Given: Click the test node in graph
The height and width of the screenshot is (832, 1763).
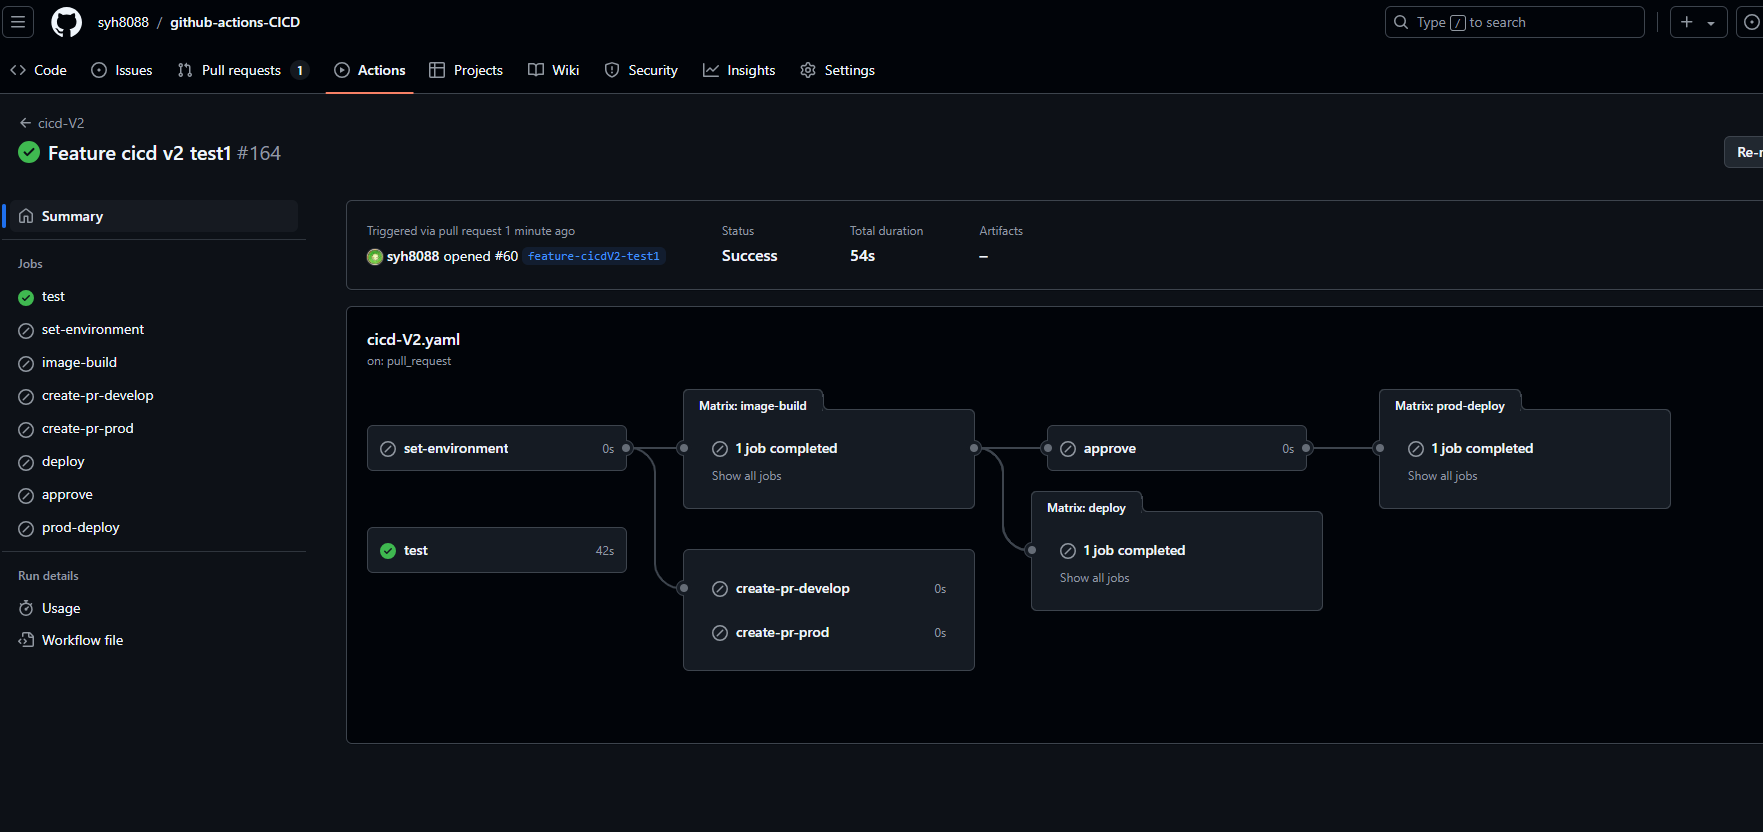Looking at the screenshot, I should click(x=497, y=550).
